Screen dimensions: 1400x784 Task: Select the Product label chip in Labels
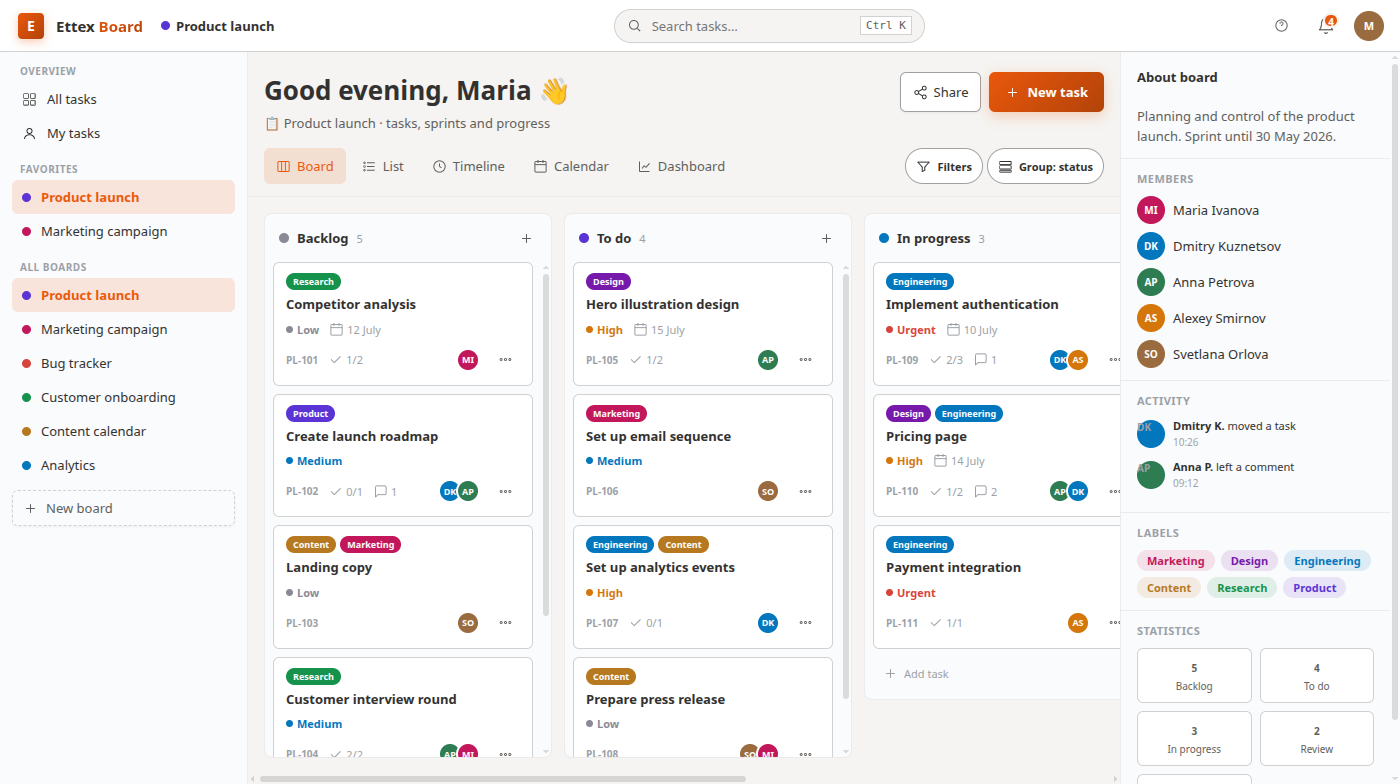pyautogui.click(x=1314, y=588)
